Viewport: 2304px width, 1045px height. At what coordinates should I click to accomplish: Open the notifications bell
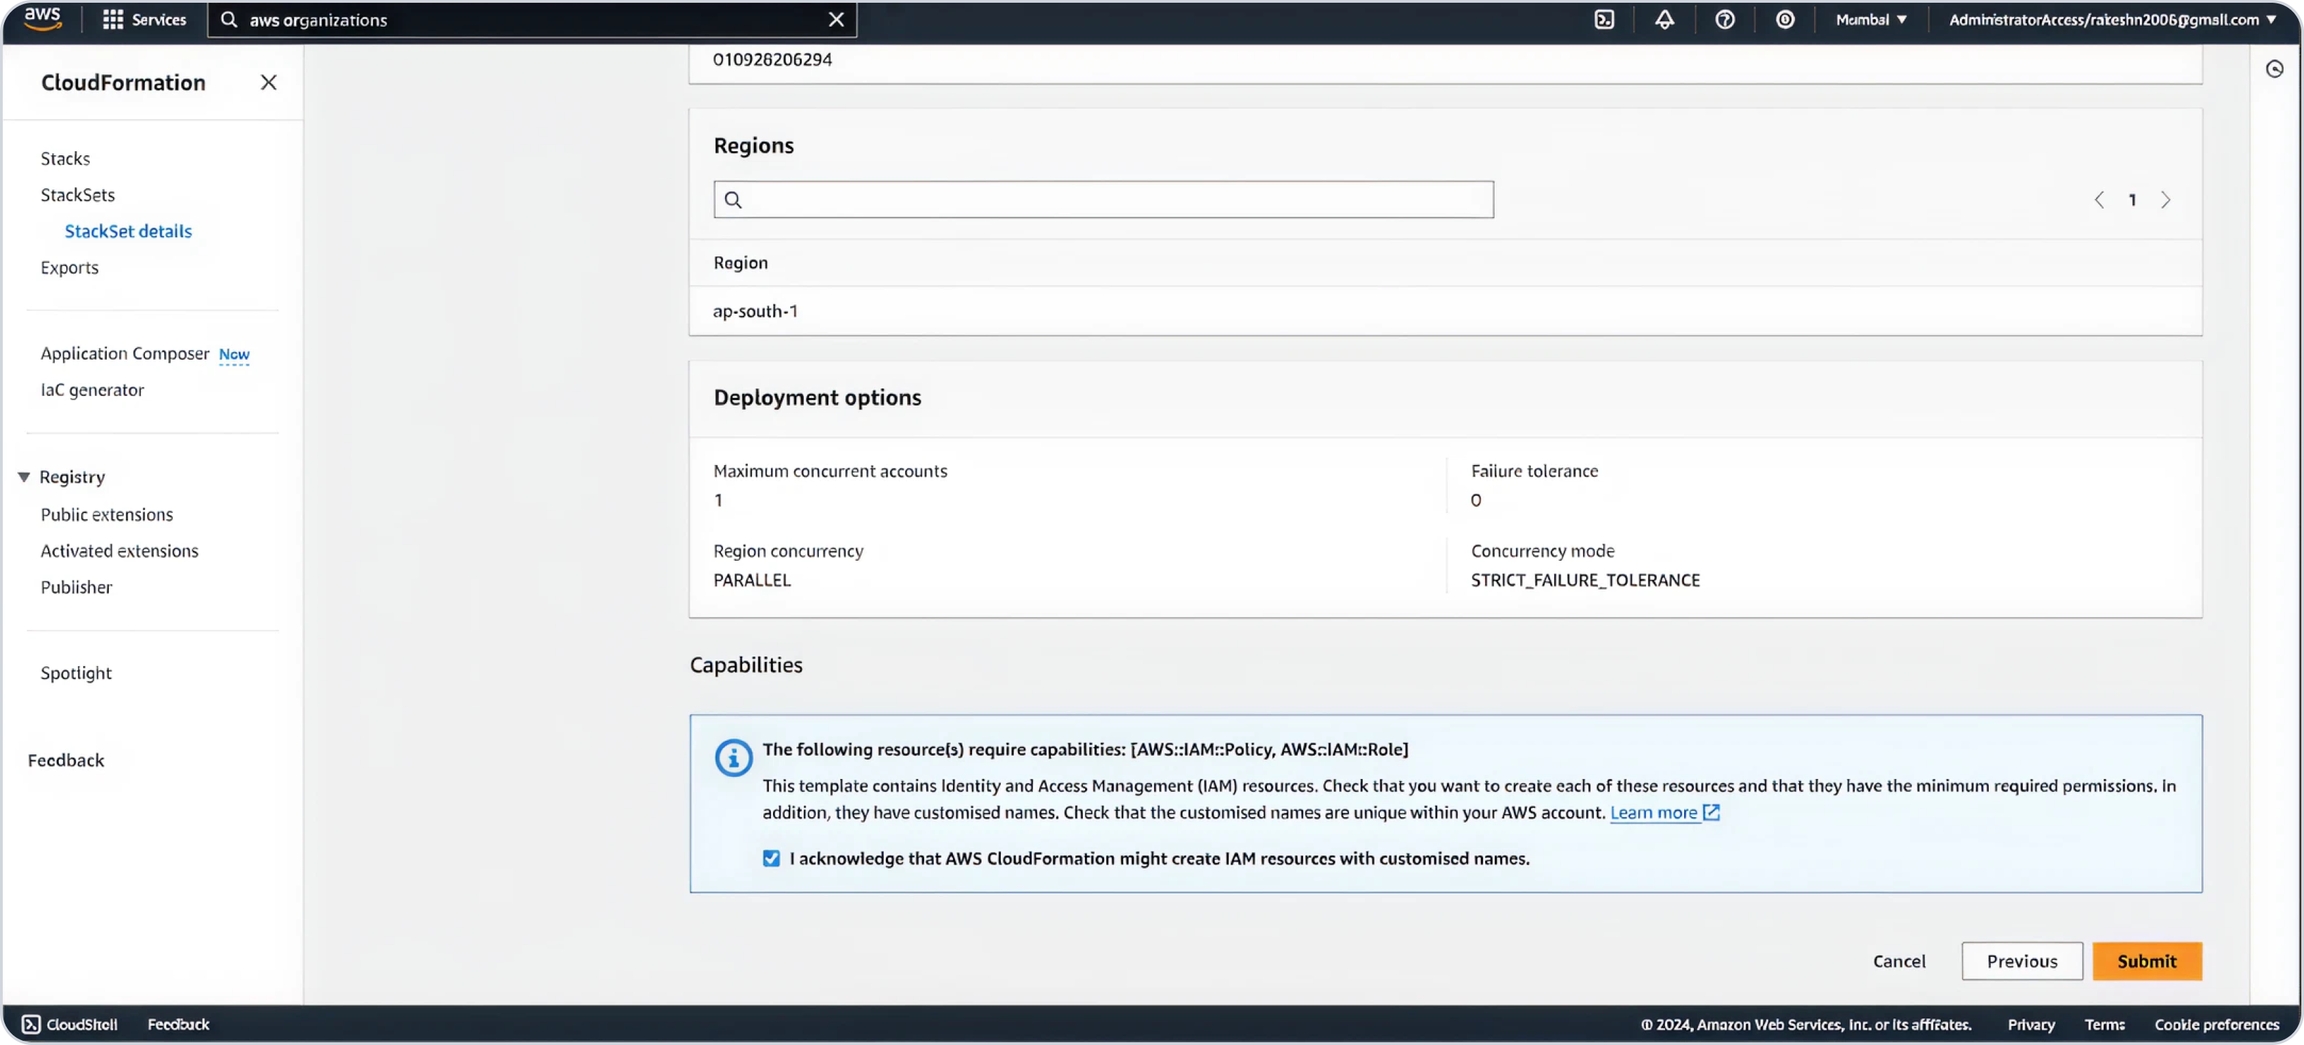click(1664, 20)
